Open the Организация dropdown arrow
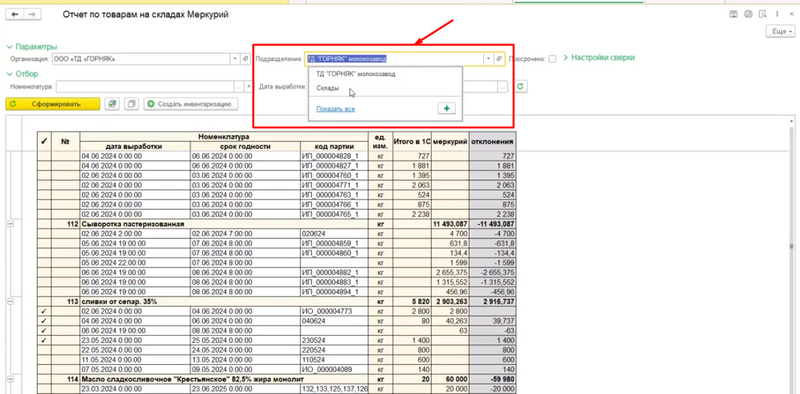 [x=235, y=59]
